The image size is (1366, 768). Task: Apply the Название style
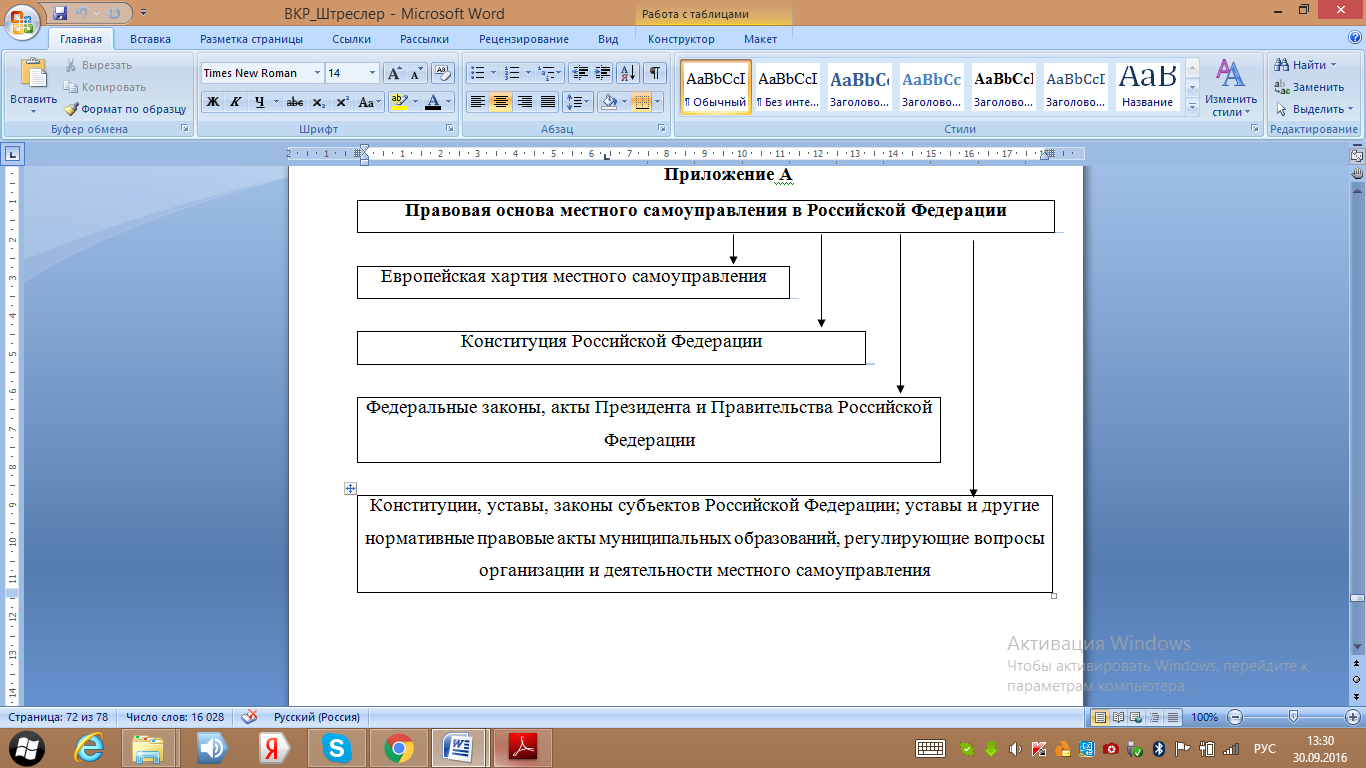point(1147,87)
